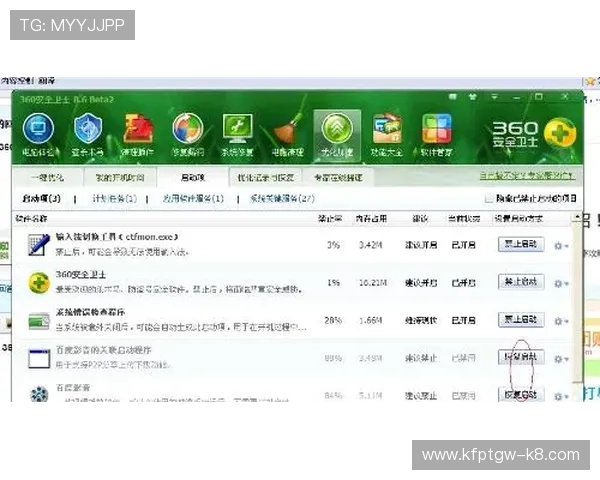The width and height of the screenshot is (600, 480).
Task: Click the scroll-up arrow above the list scrollbar
Action: [576, 218]
